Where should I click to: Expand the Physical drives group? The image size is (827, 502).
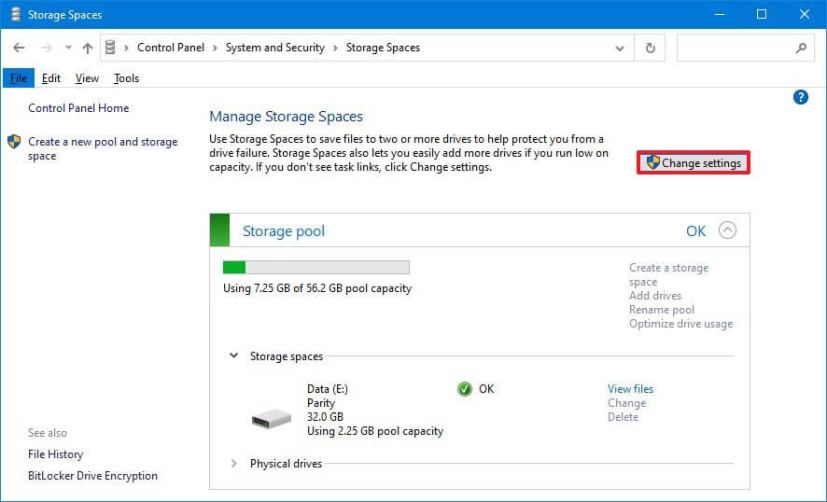(234, 464)
